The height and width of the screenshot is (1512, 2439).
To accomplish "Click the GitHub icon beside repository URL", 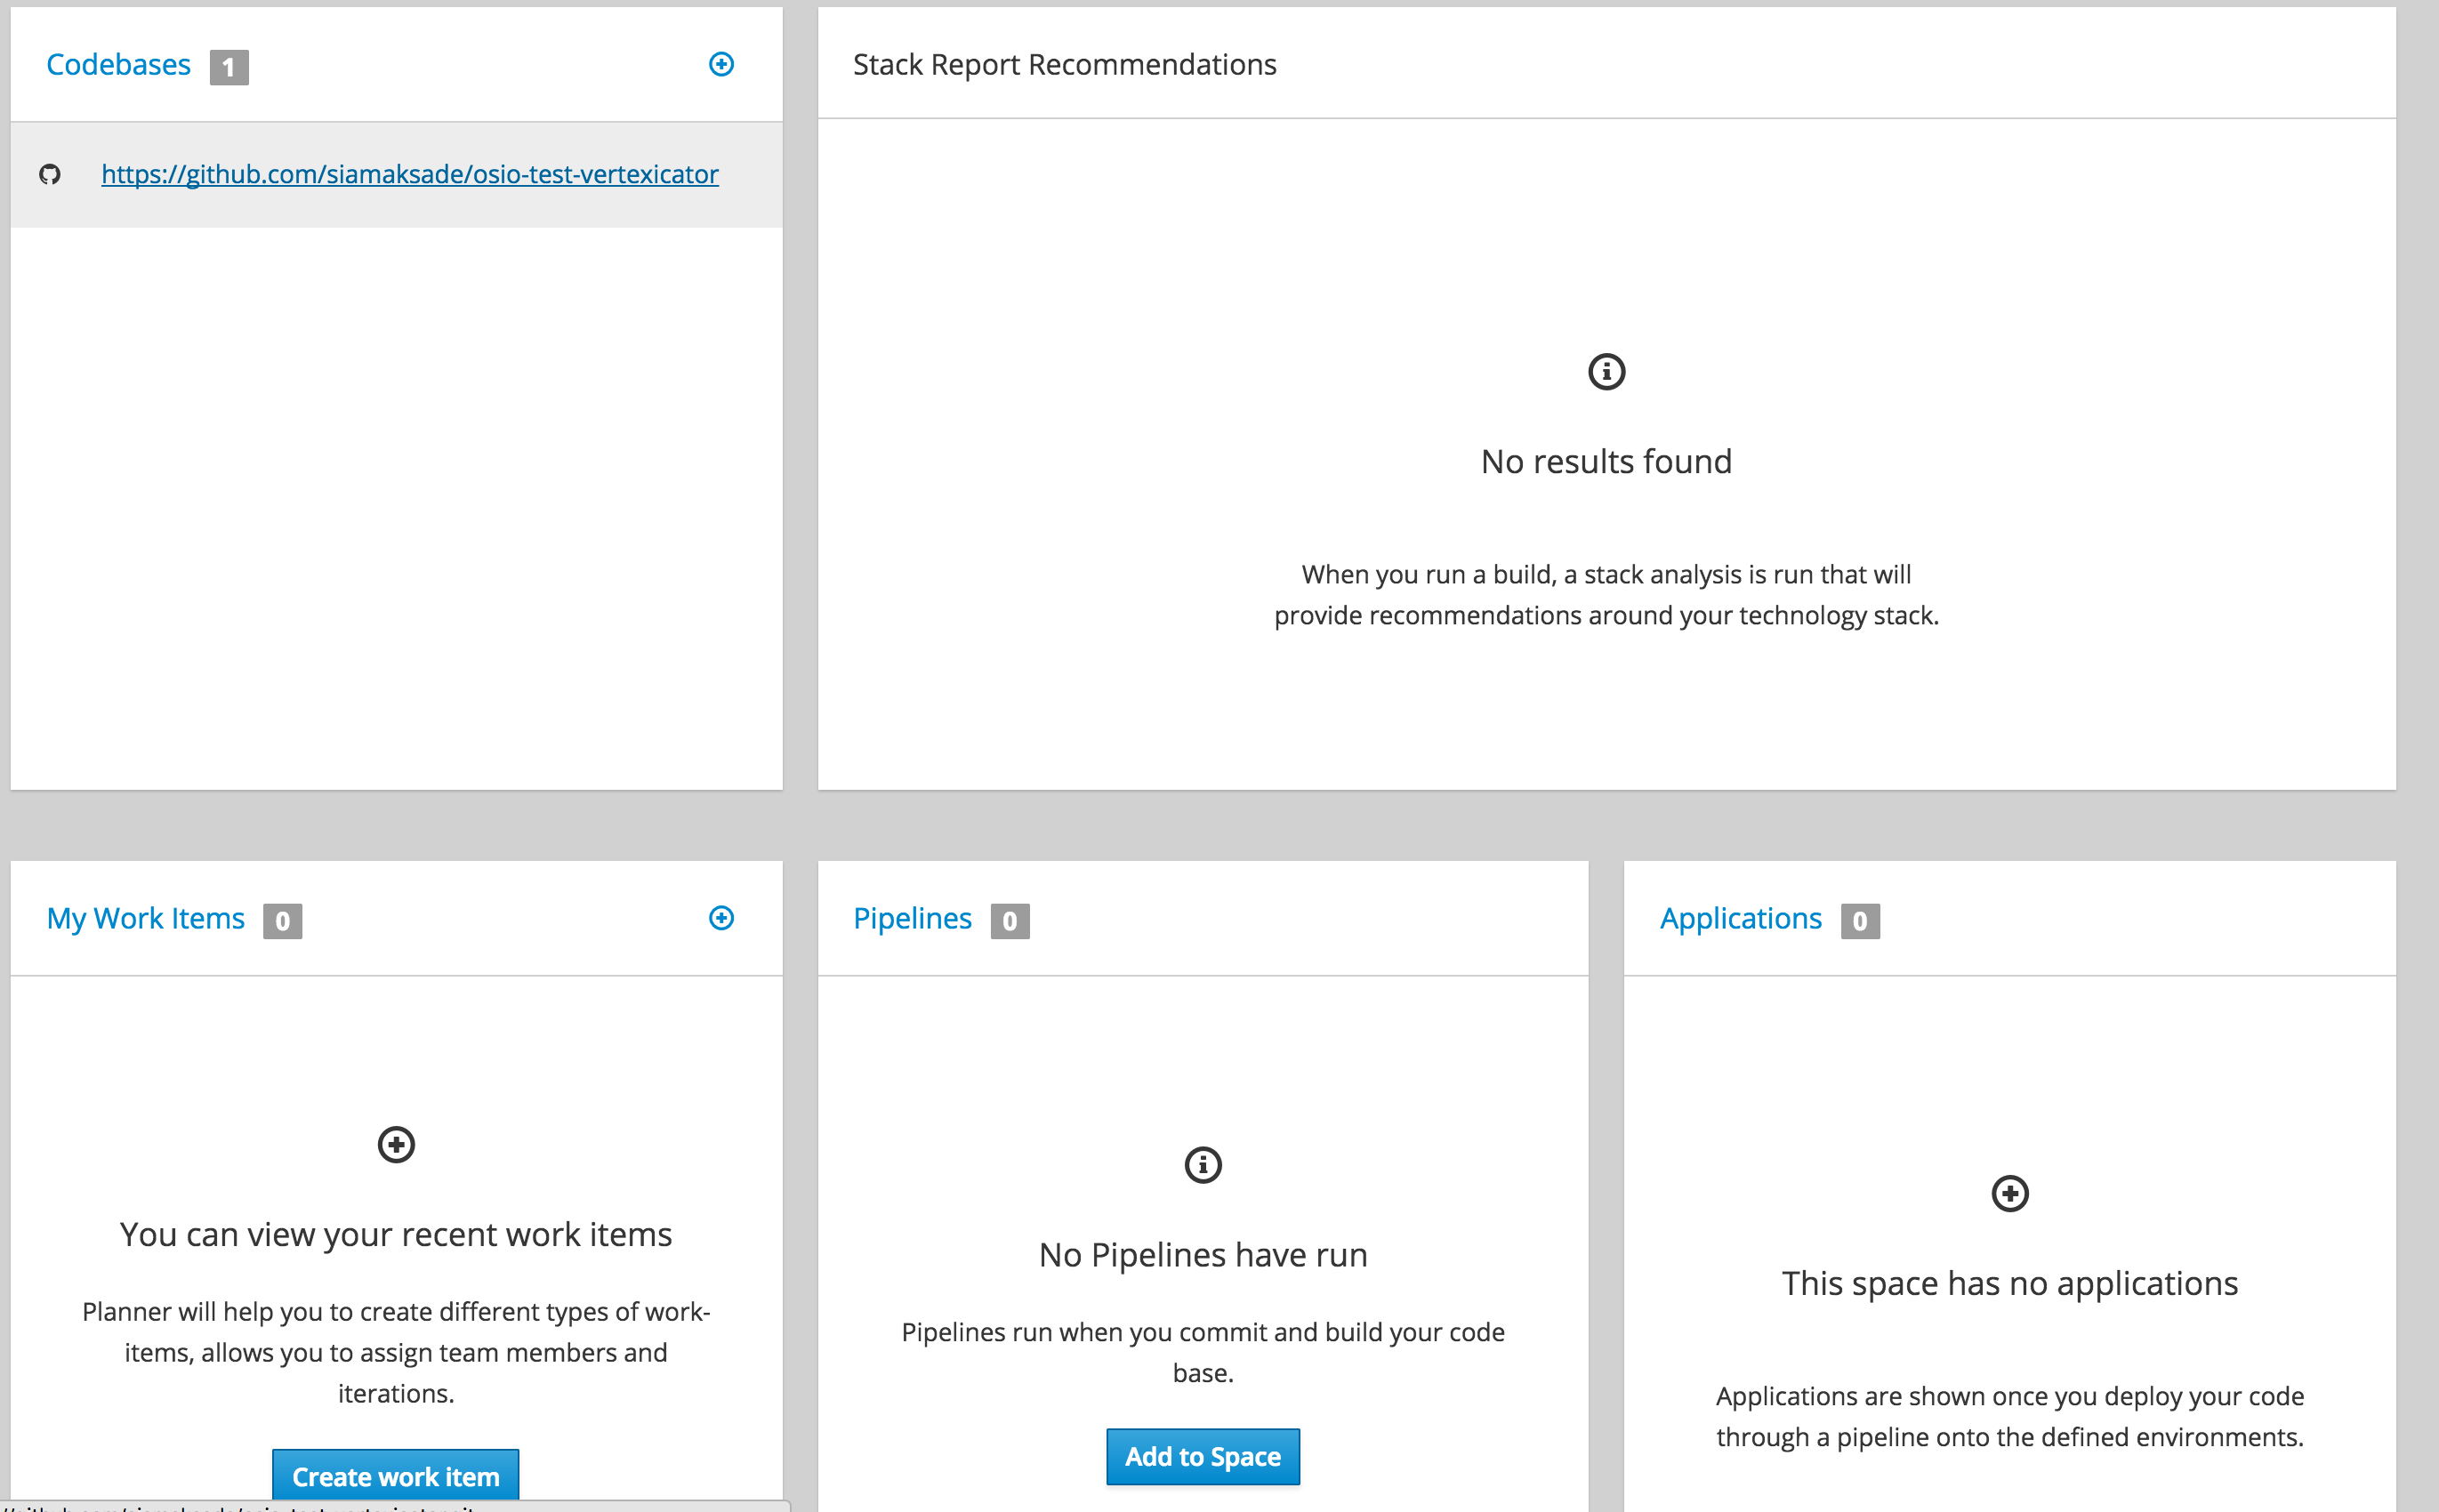I will pos(50,174).
